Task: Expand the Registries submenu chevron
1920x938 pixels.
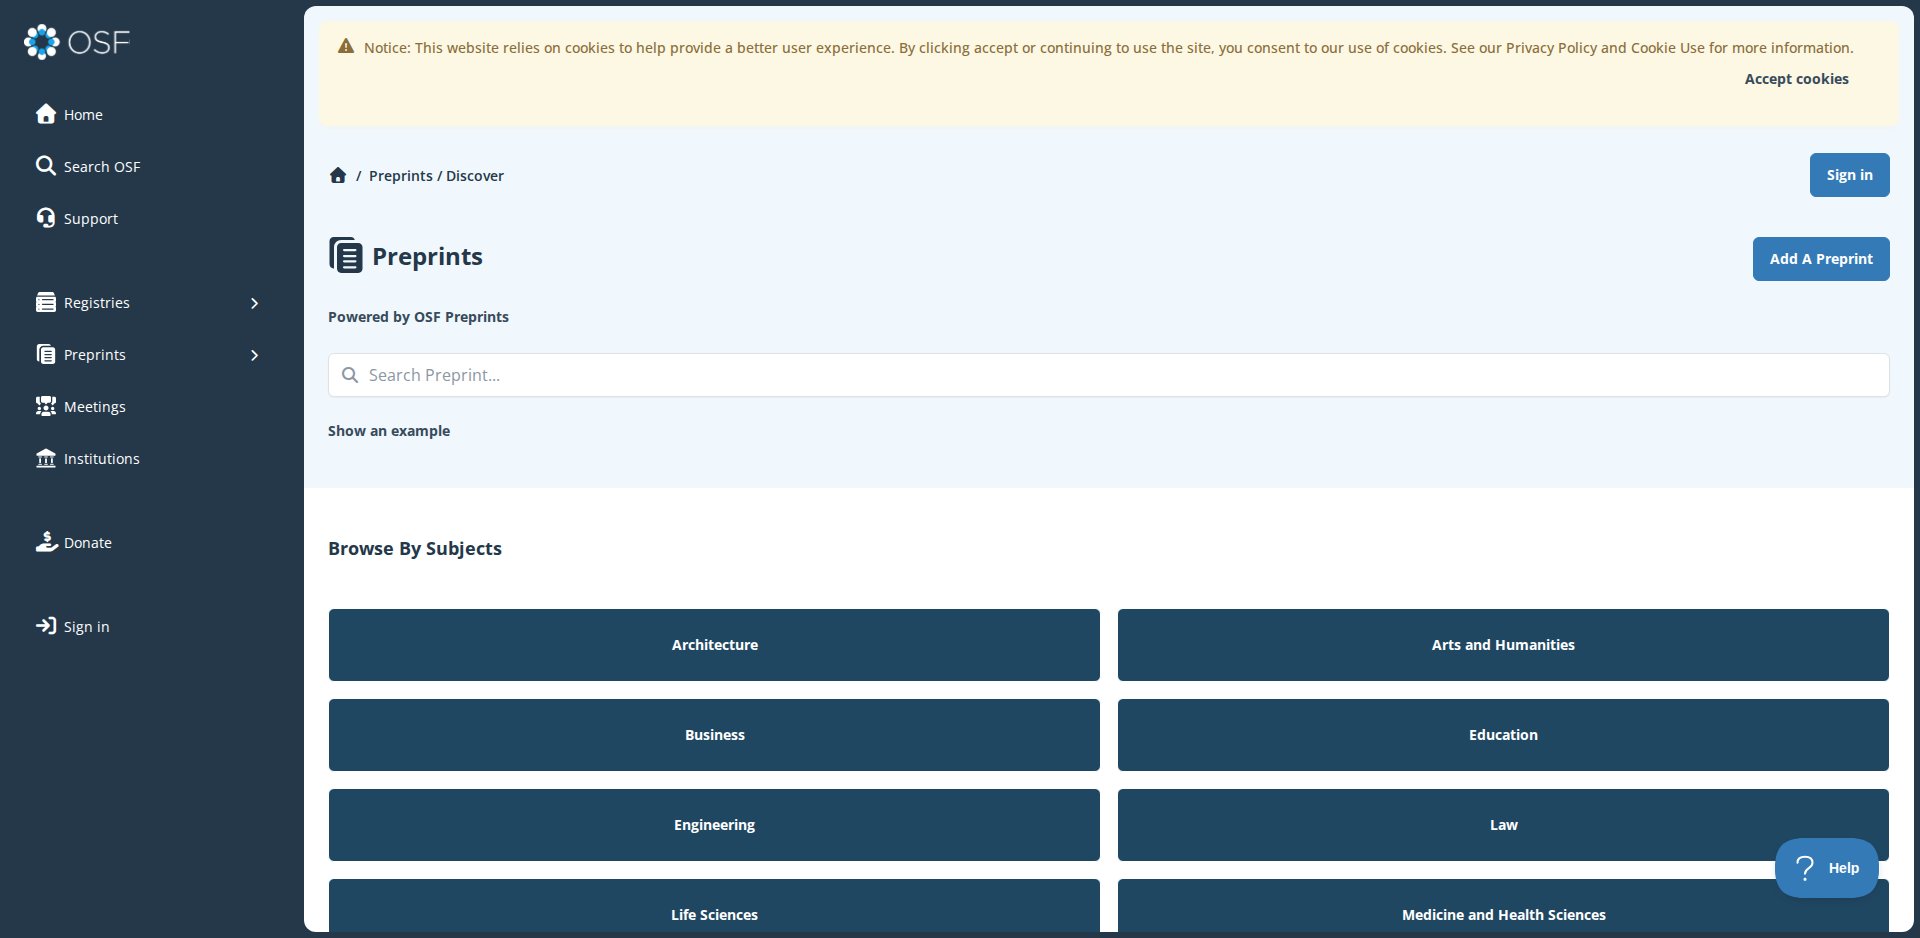Action: click(254, 303)
